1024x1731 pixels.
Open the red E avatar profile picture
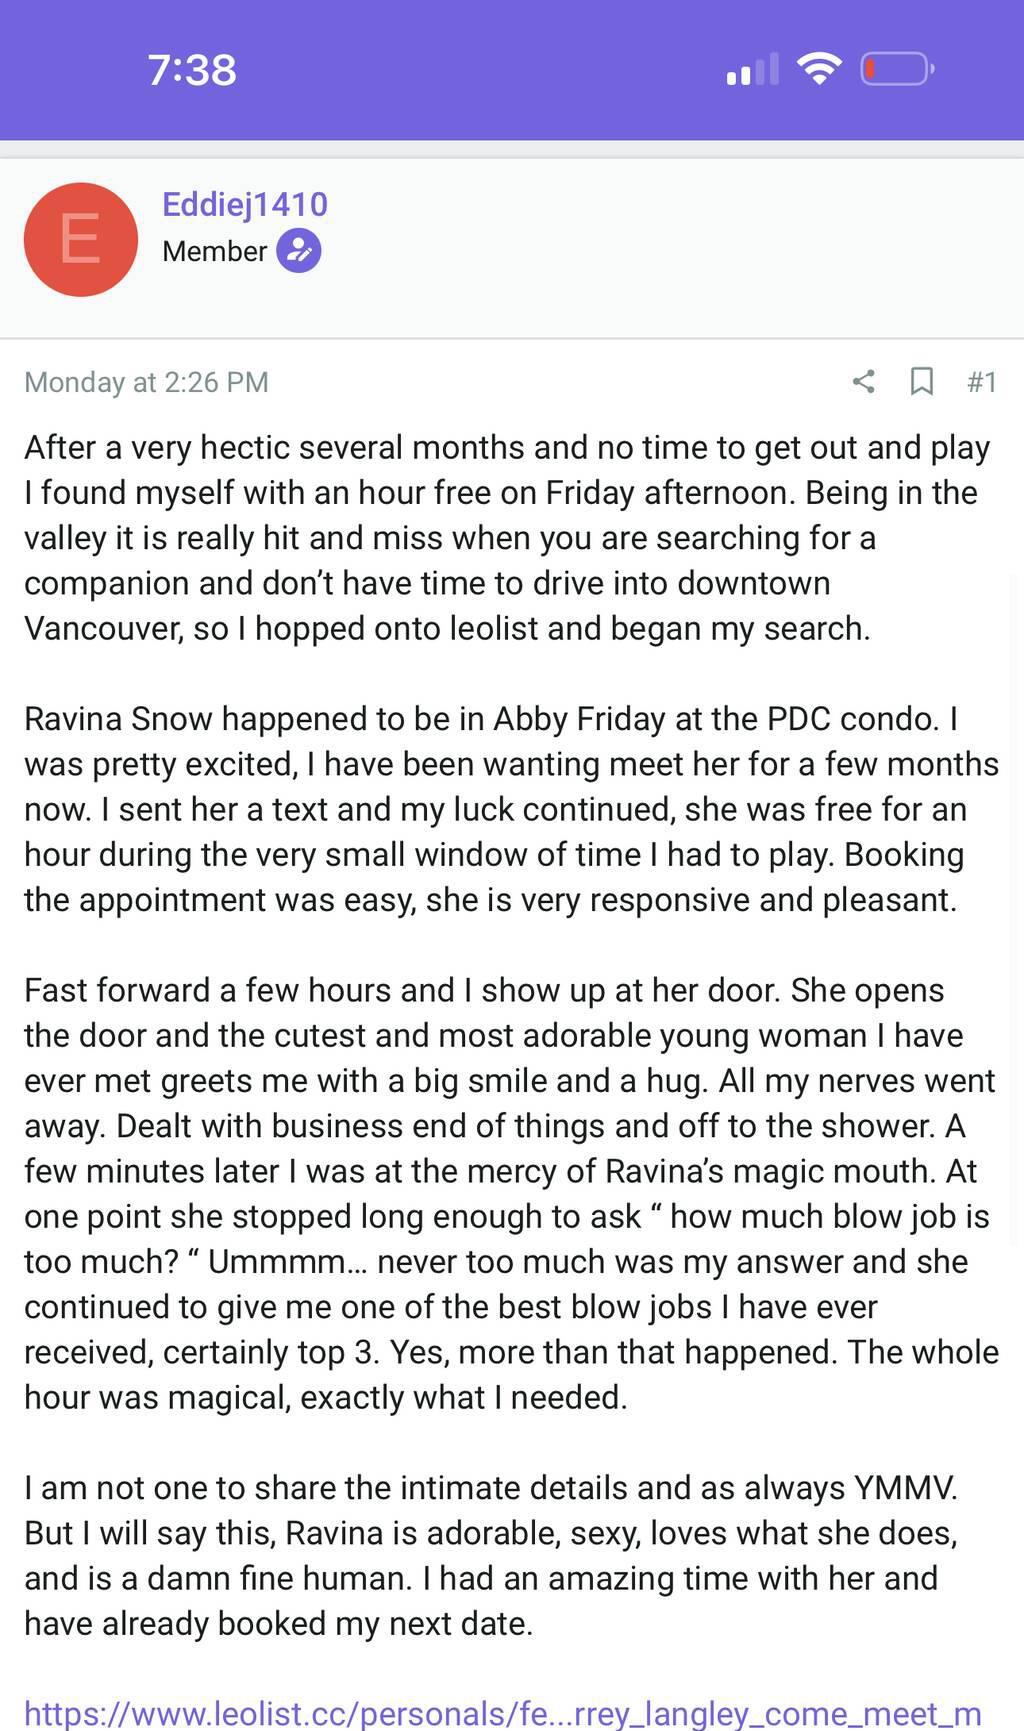coord(81,240)
